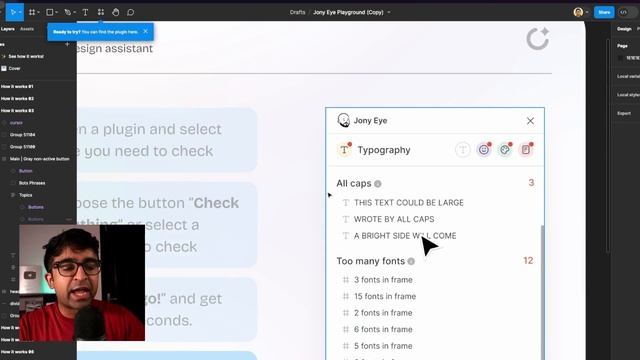Select How it works #6 layer
640x360 pixels.
pos(17,351)
